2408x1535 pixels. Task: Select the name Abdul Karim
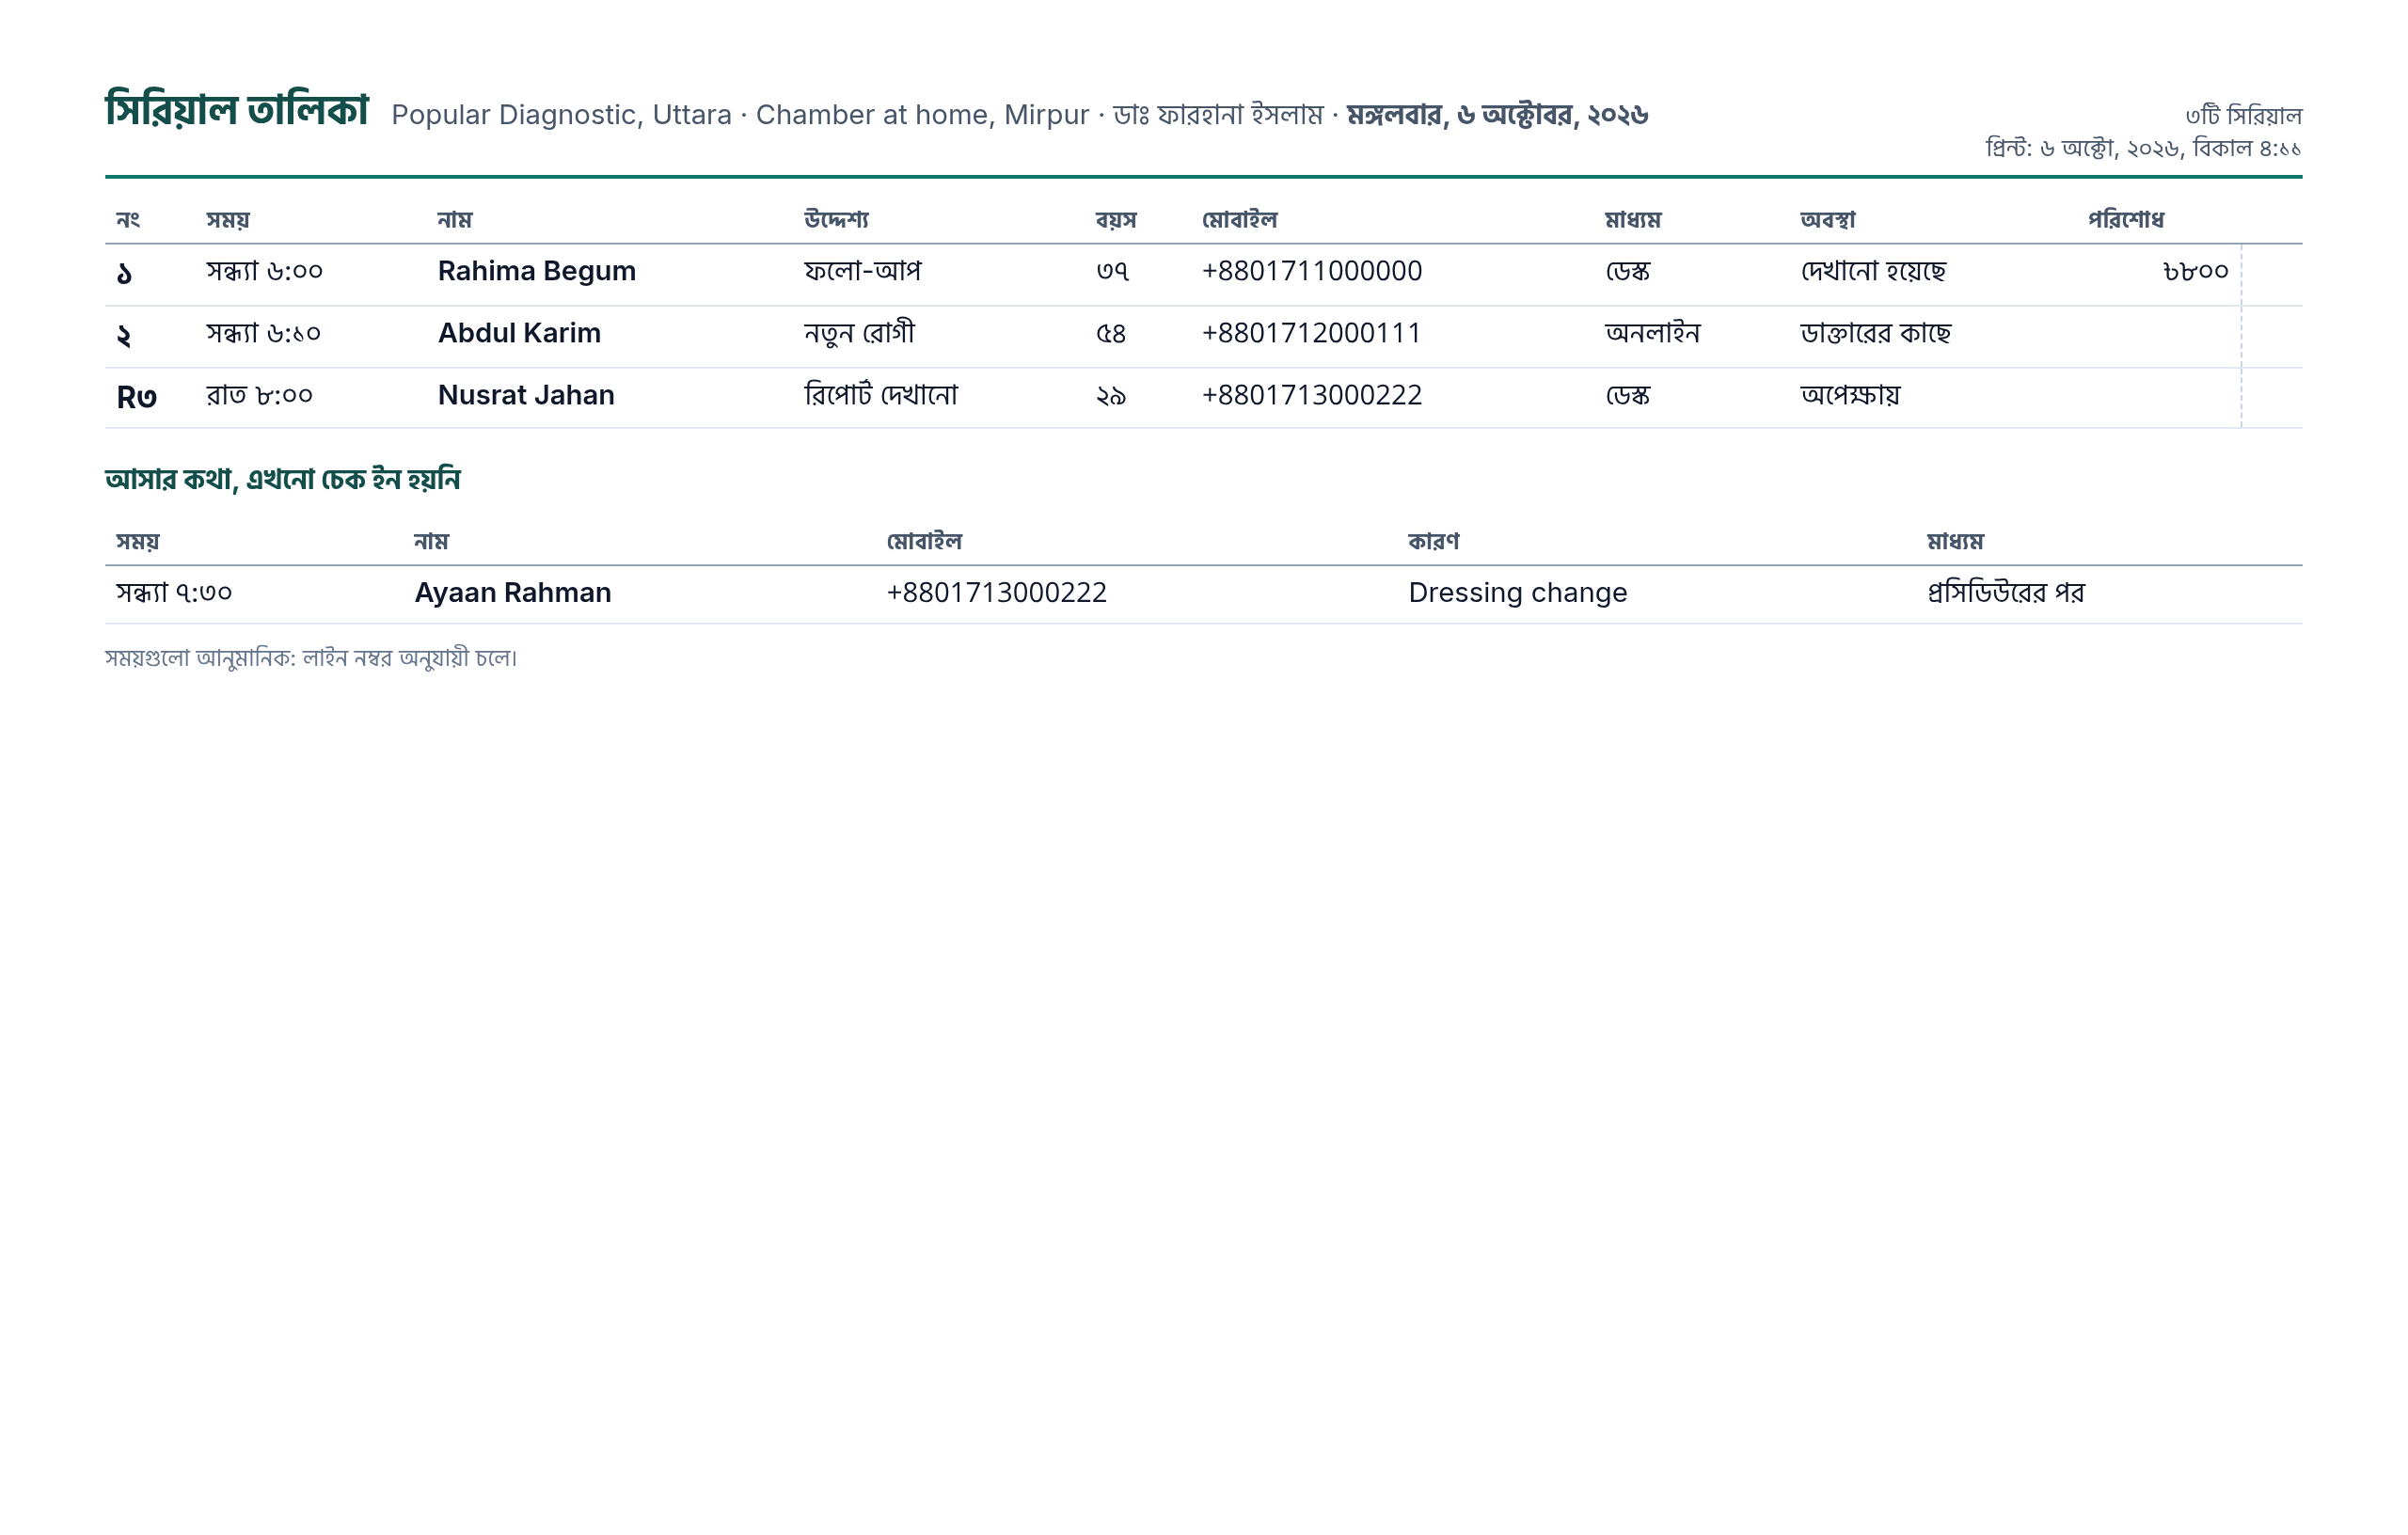pyautogui.click(x=519, y=333)
